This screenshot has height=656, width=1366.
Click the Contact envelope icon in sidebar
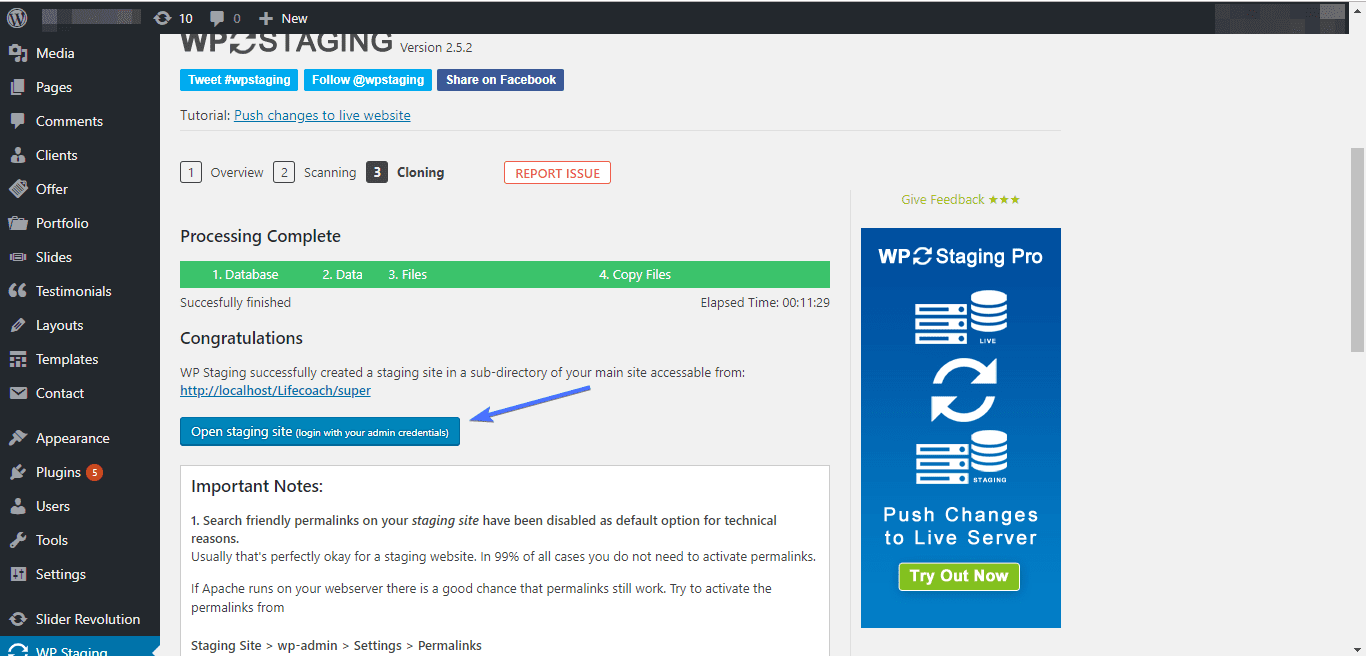click(x=18, y=393)
